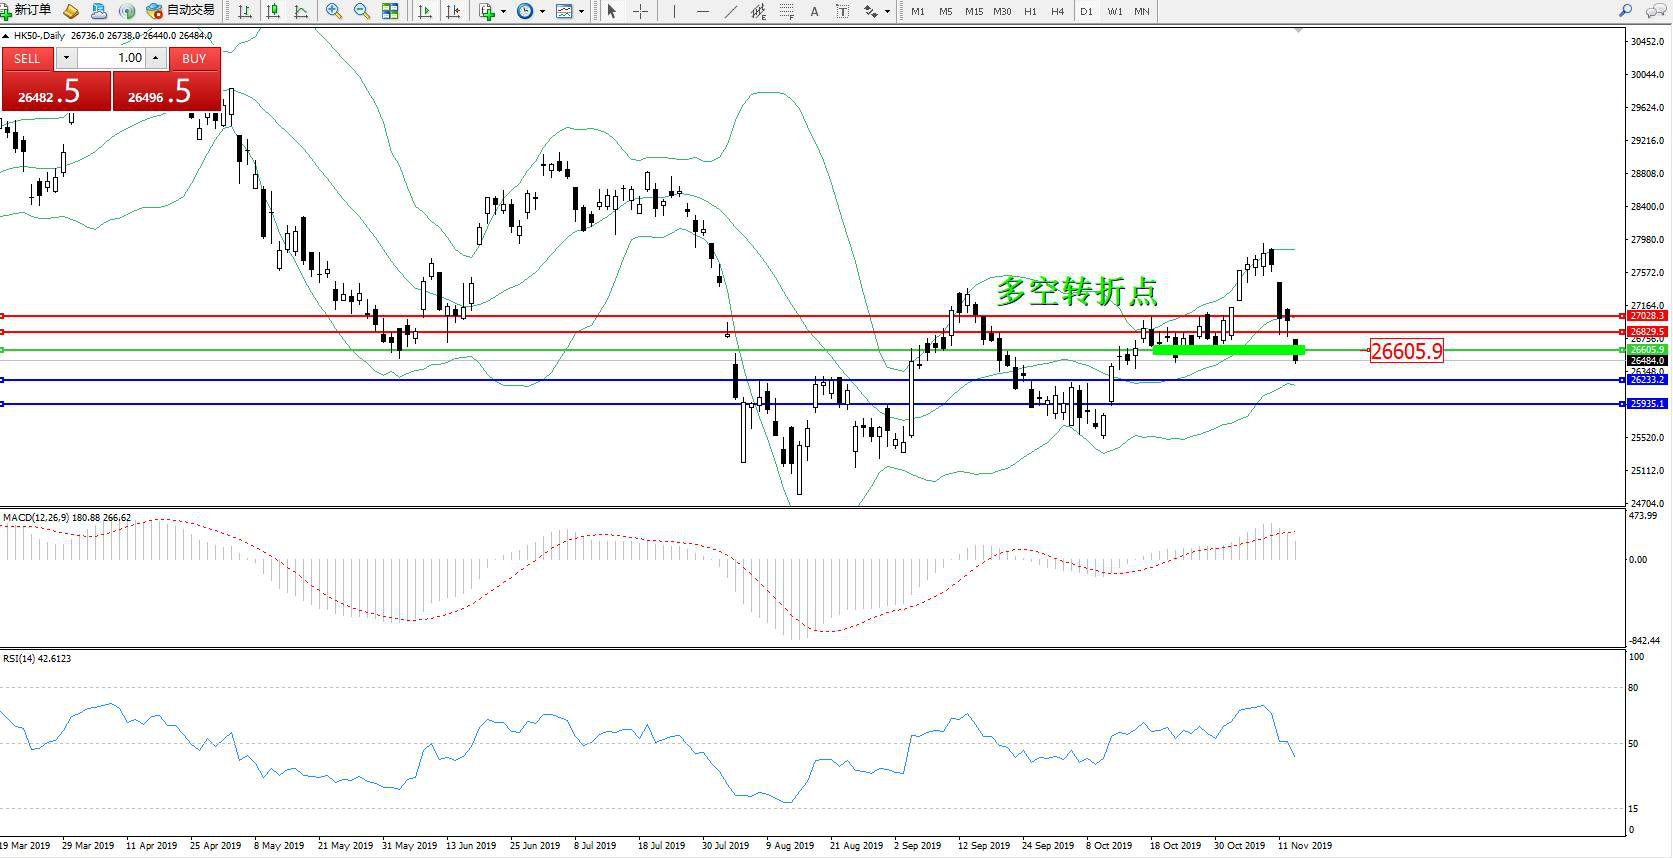The height and width of the screenshot is (858, 1673).
Task: Open the indicators list dropdown arrow
Action: pyautogui.click(x=503, y=12)
